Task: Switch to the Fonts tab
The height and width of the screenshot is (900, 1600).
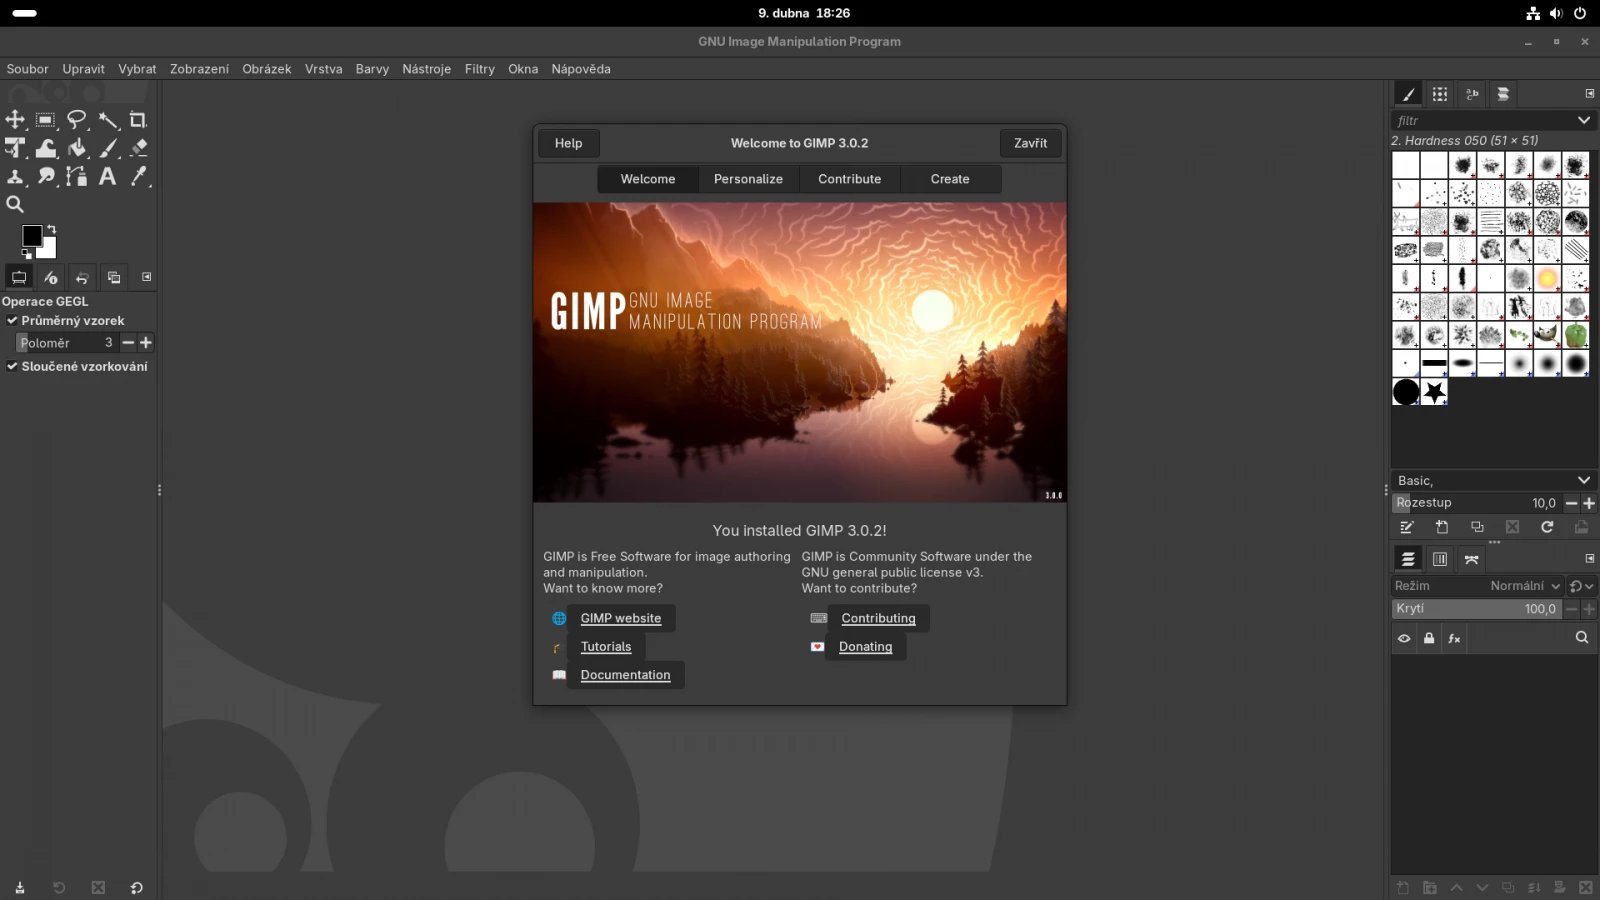Action: [x=1472, y=94]
